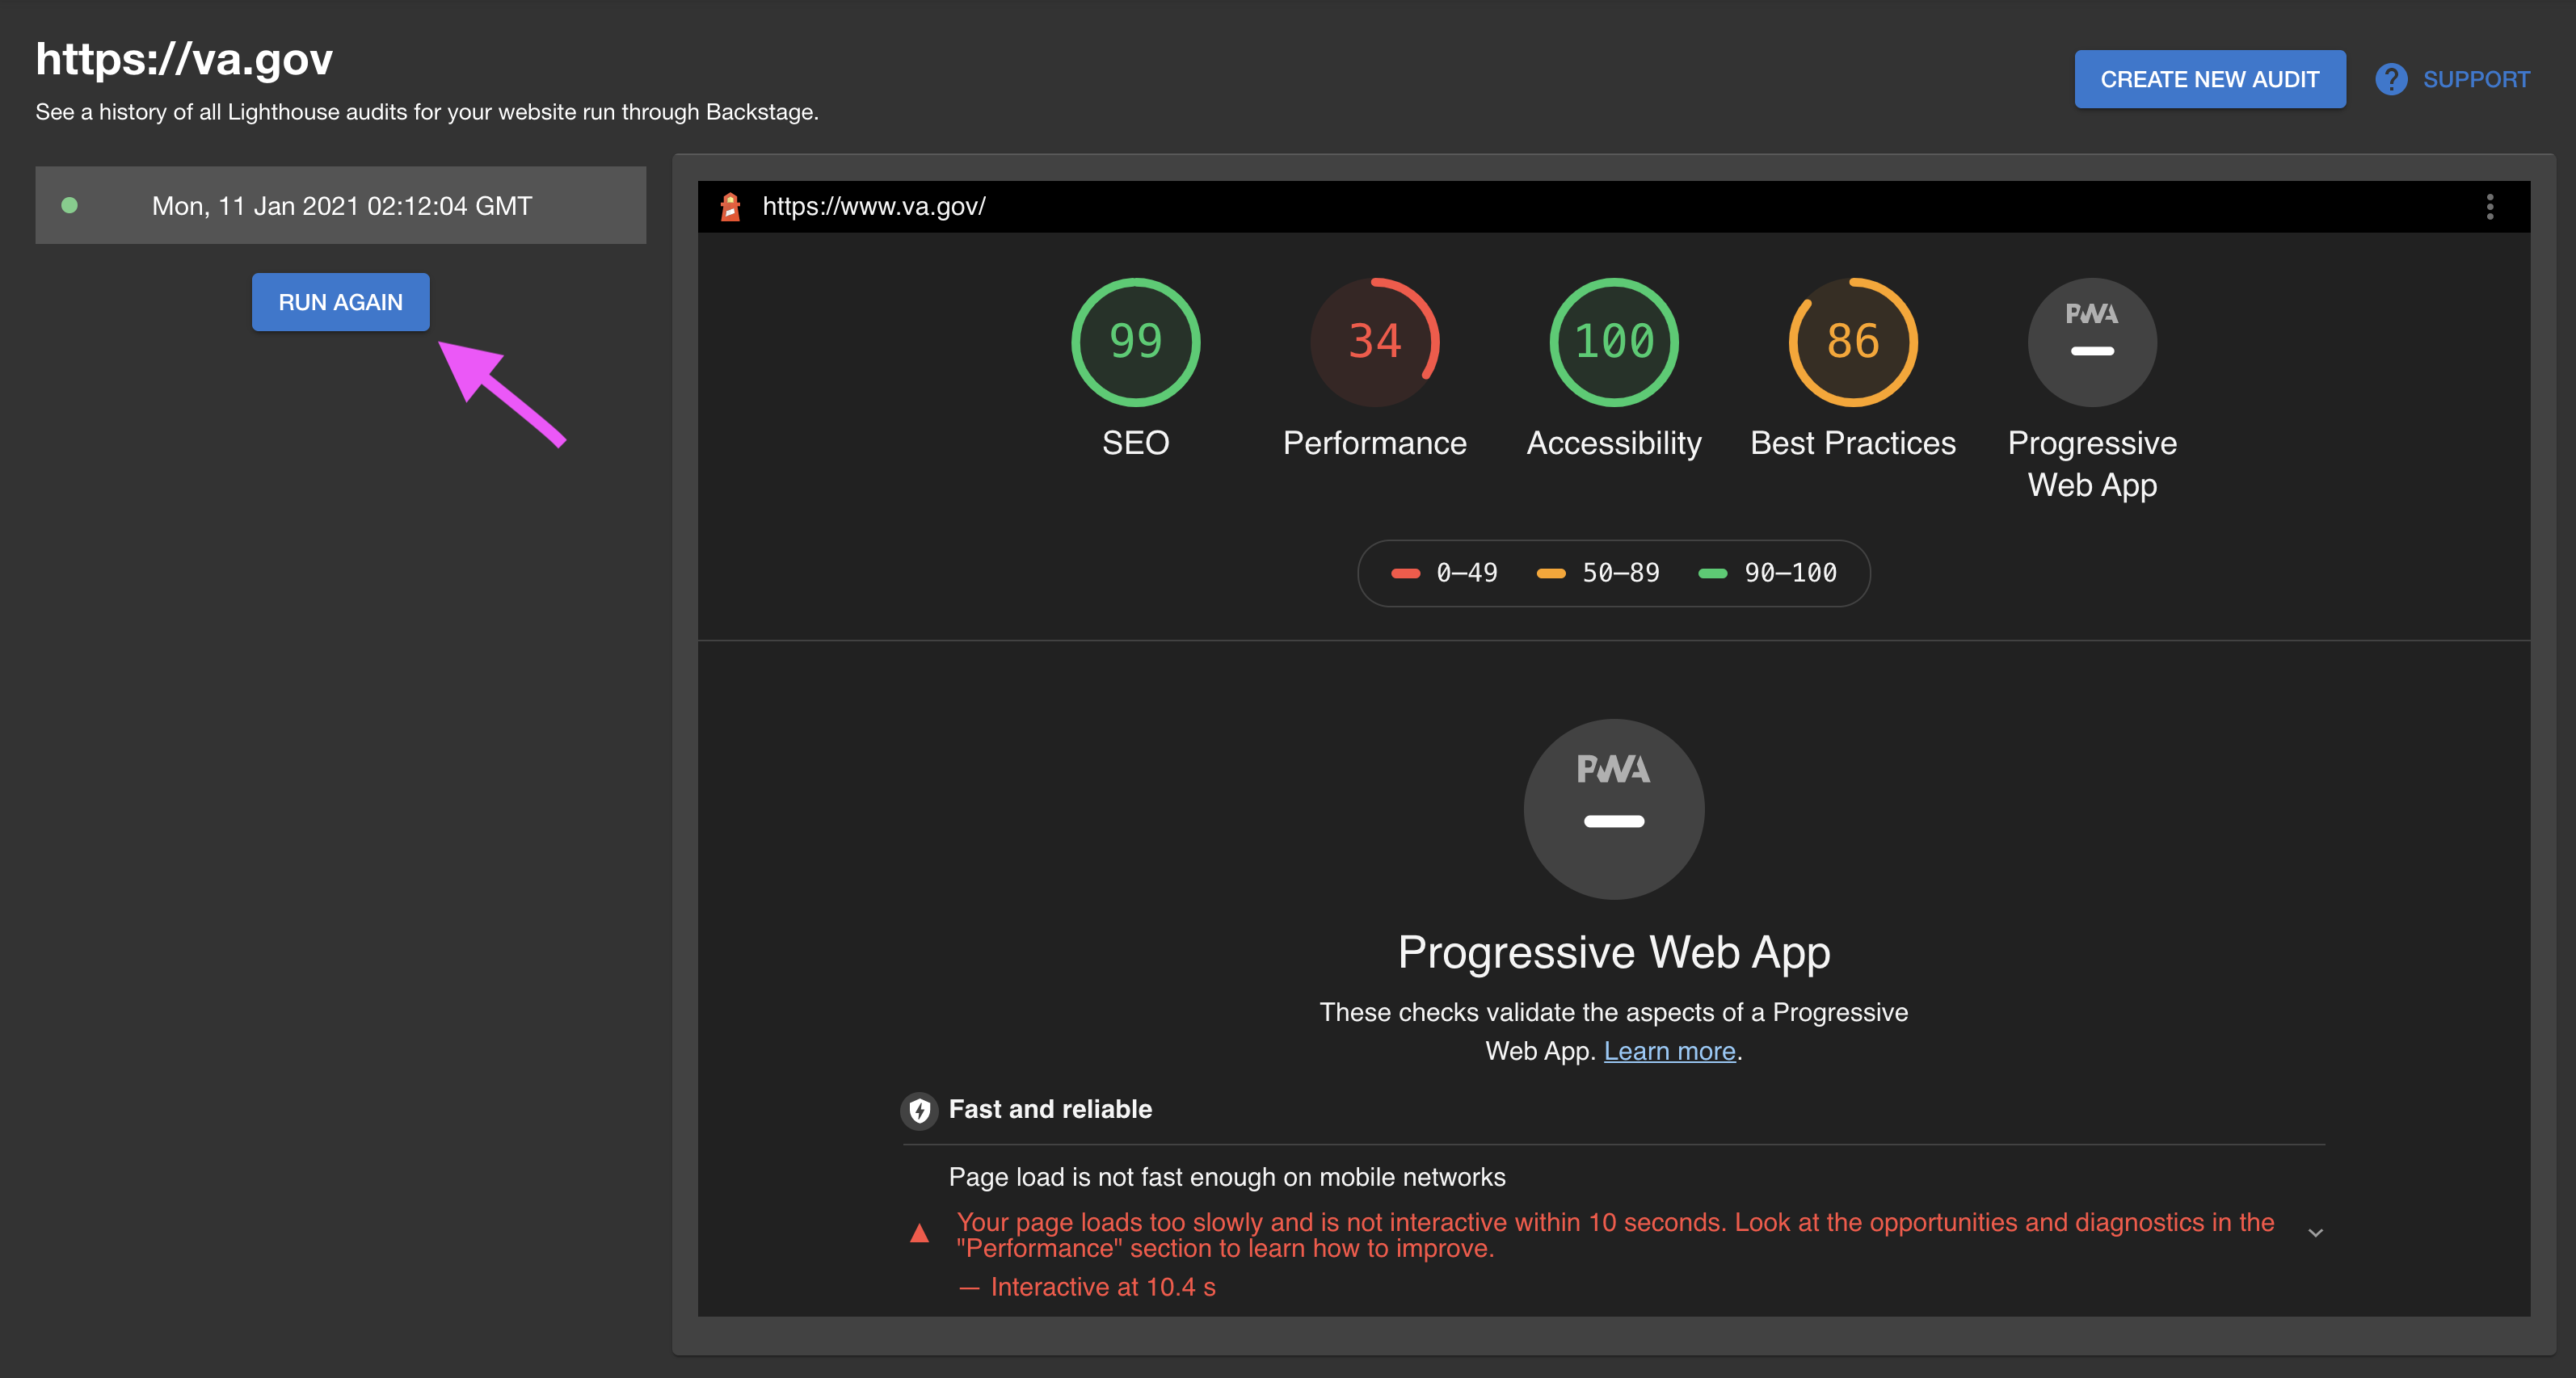Click the shield icon beside Fast and reliable
The height and width of the screenshot is (1378, 2576).
[919, 1110]
